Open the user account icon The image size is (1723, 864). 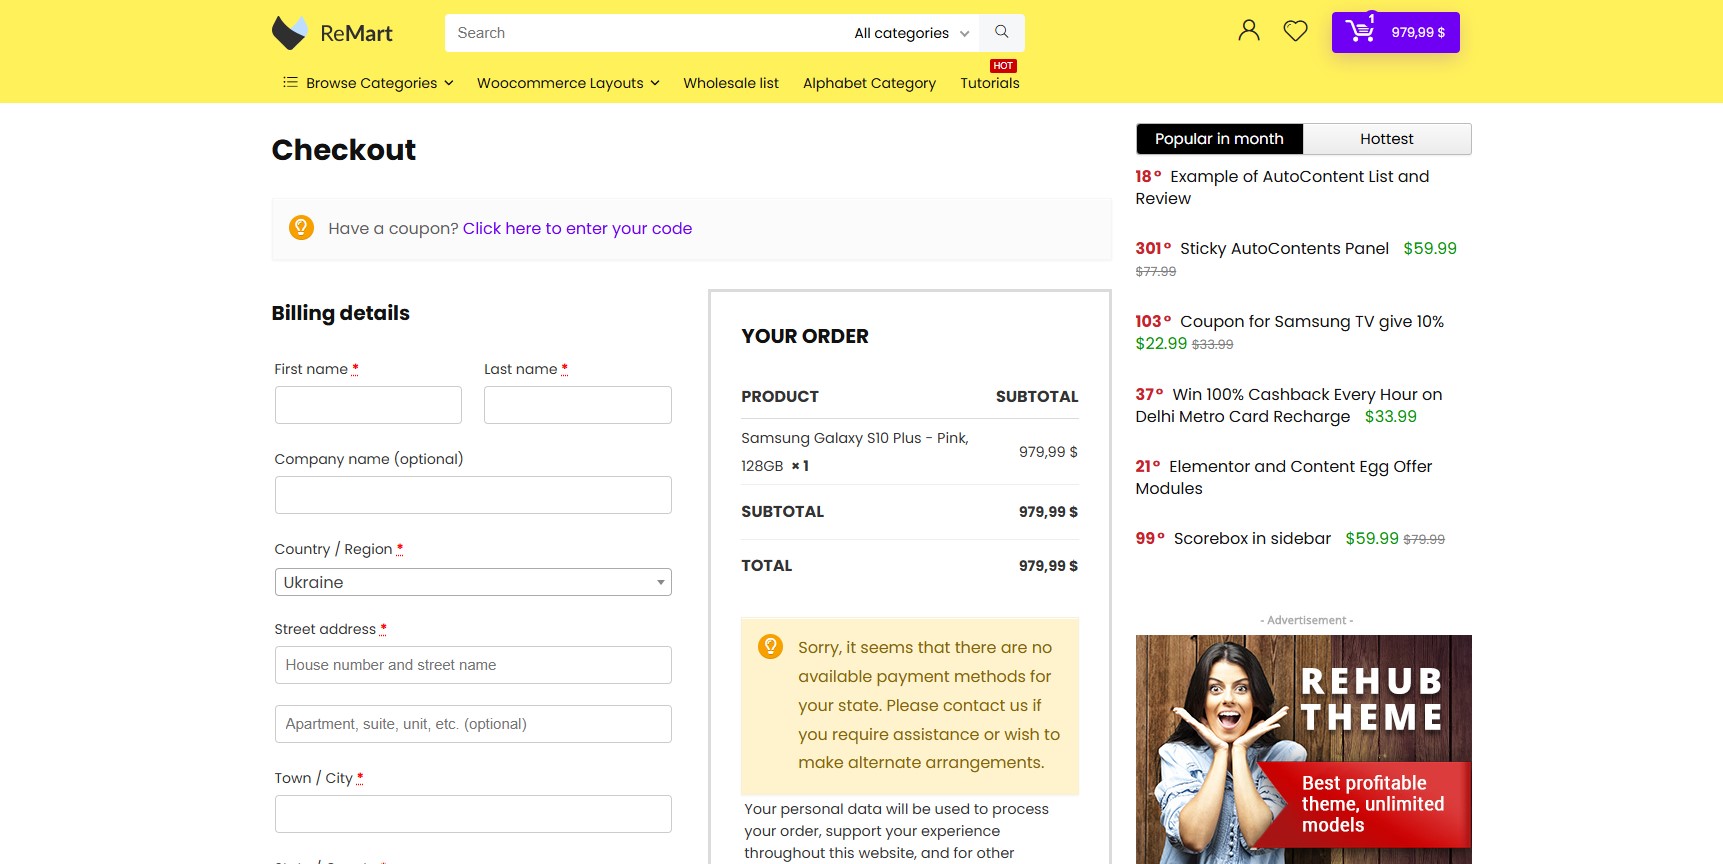click(1248, 31)
